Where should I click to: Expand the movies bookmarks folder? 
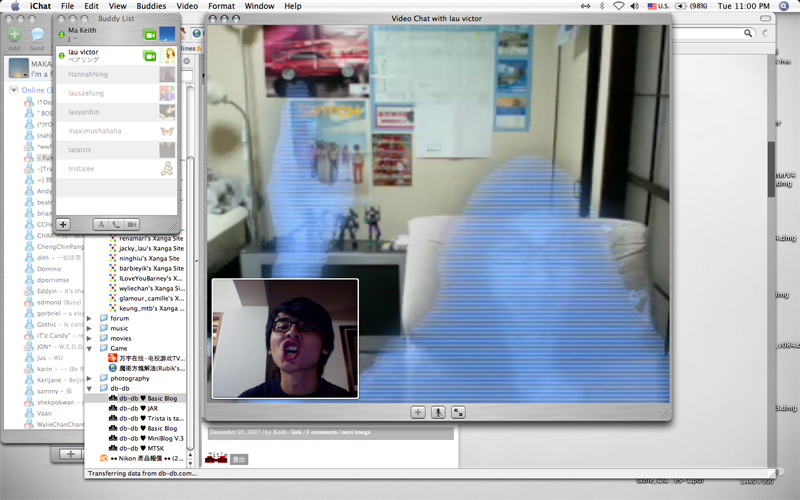coord(89,338)
